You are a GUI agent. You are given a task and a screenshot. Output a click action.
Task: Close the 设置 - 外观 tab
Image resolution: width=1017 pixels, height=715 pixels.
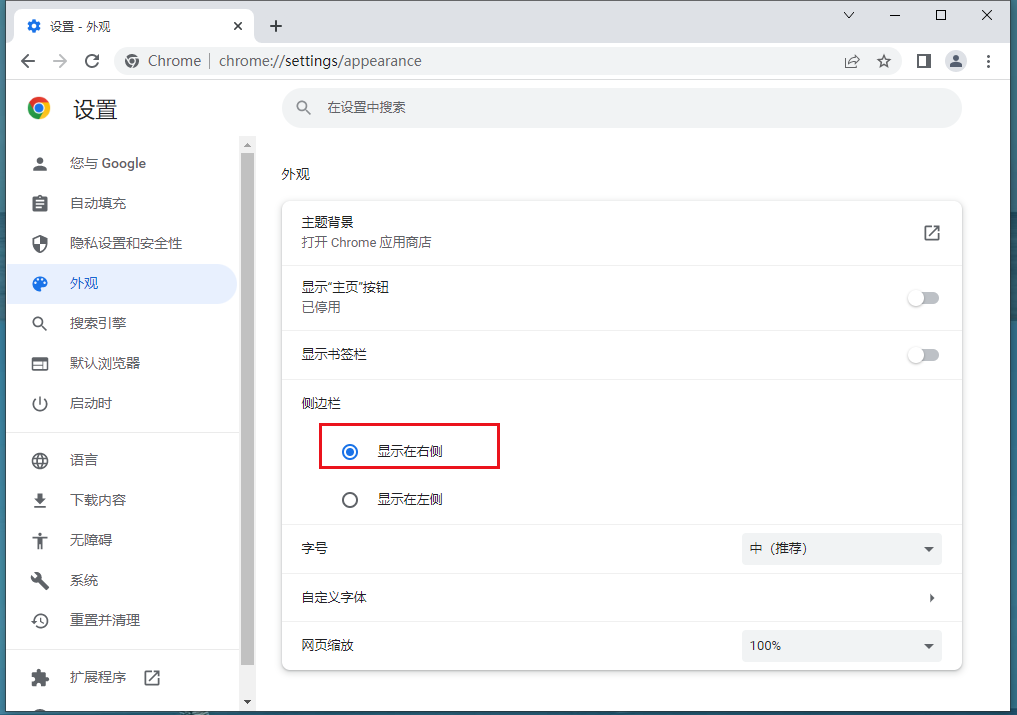[x=238, y=26]
